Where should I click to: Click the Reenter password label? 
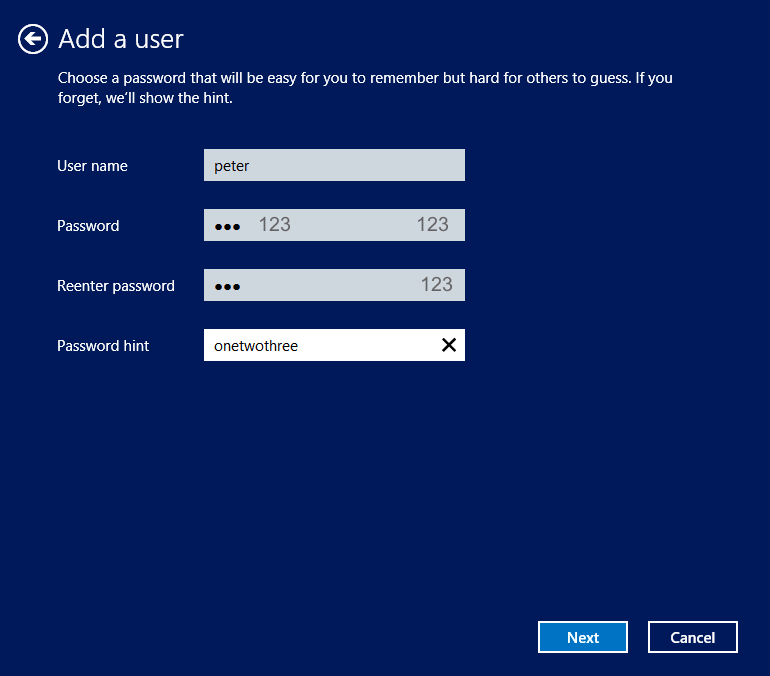click(x=116, y=286)
